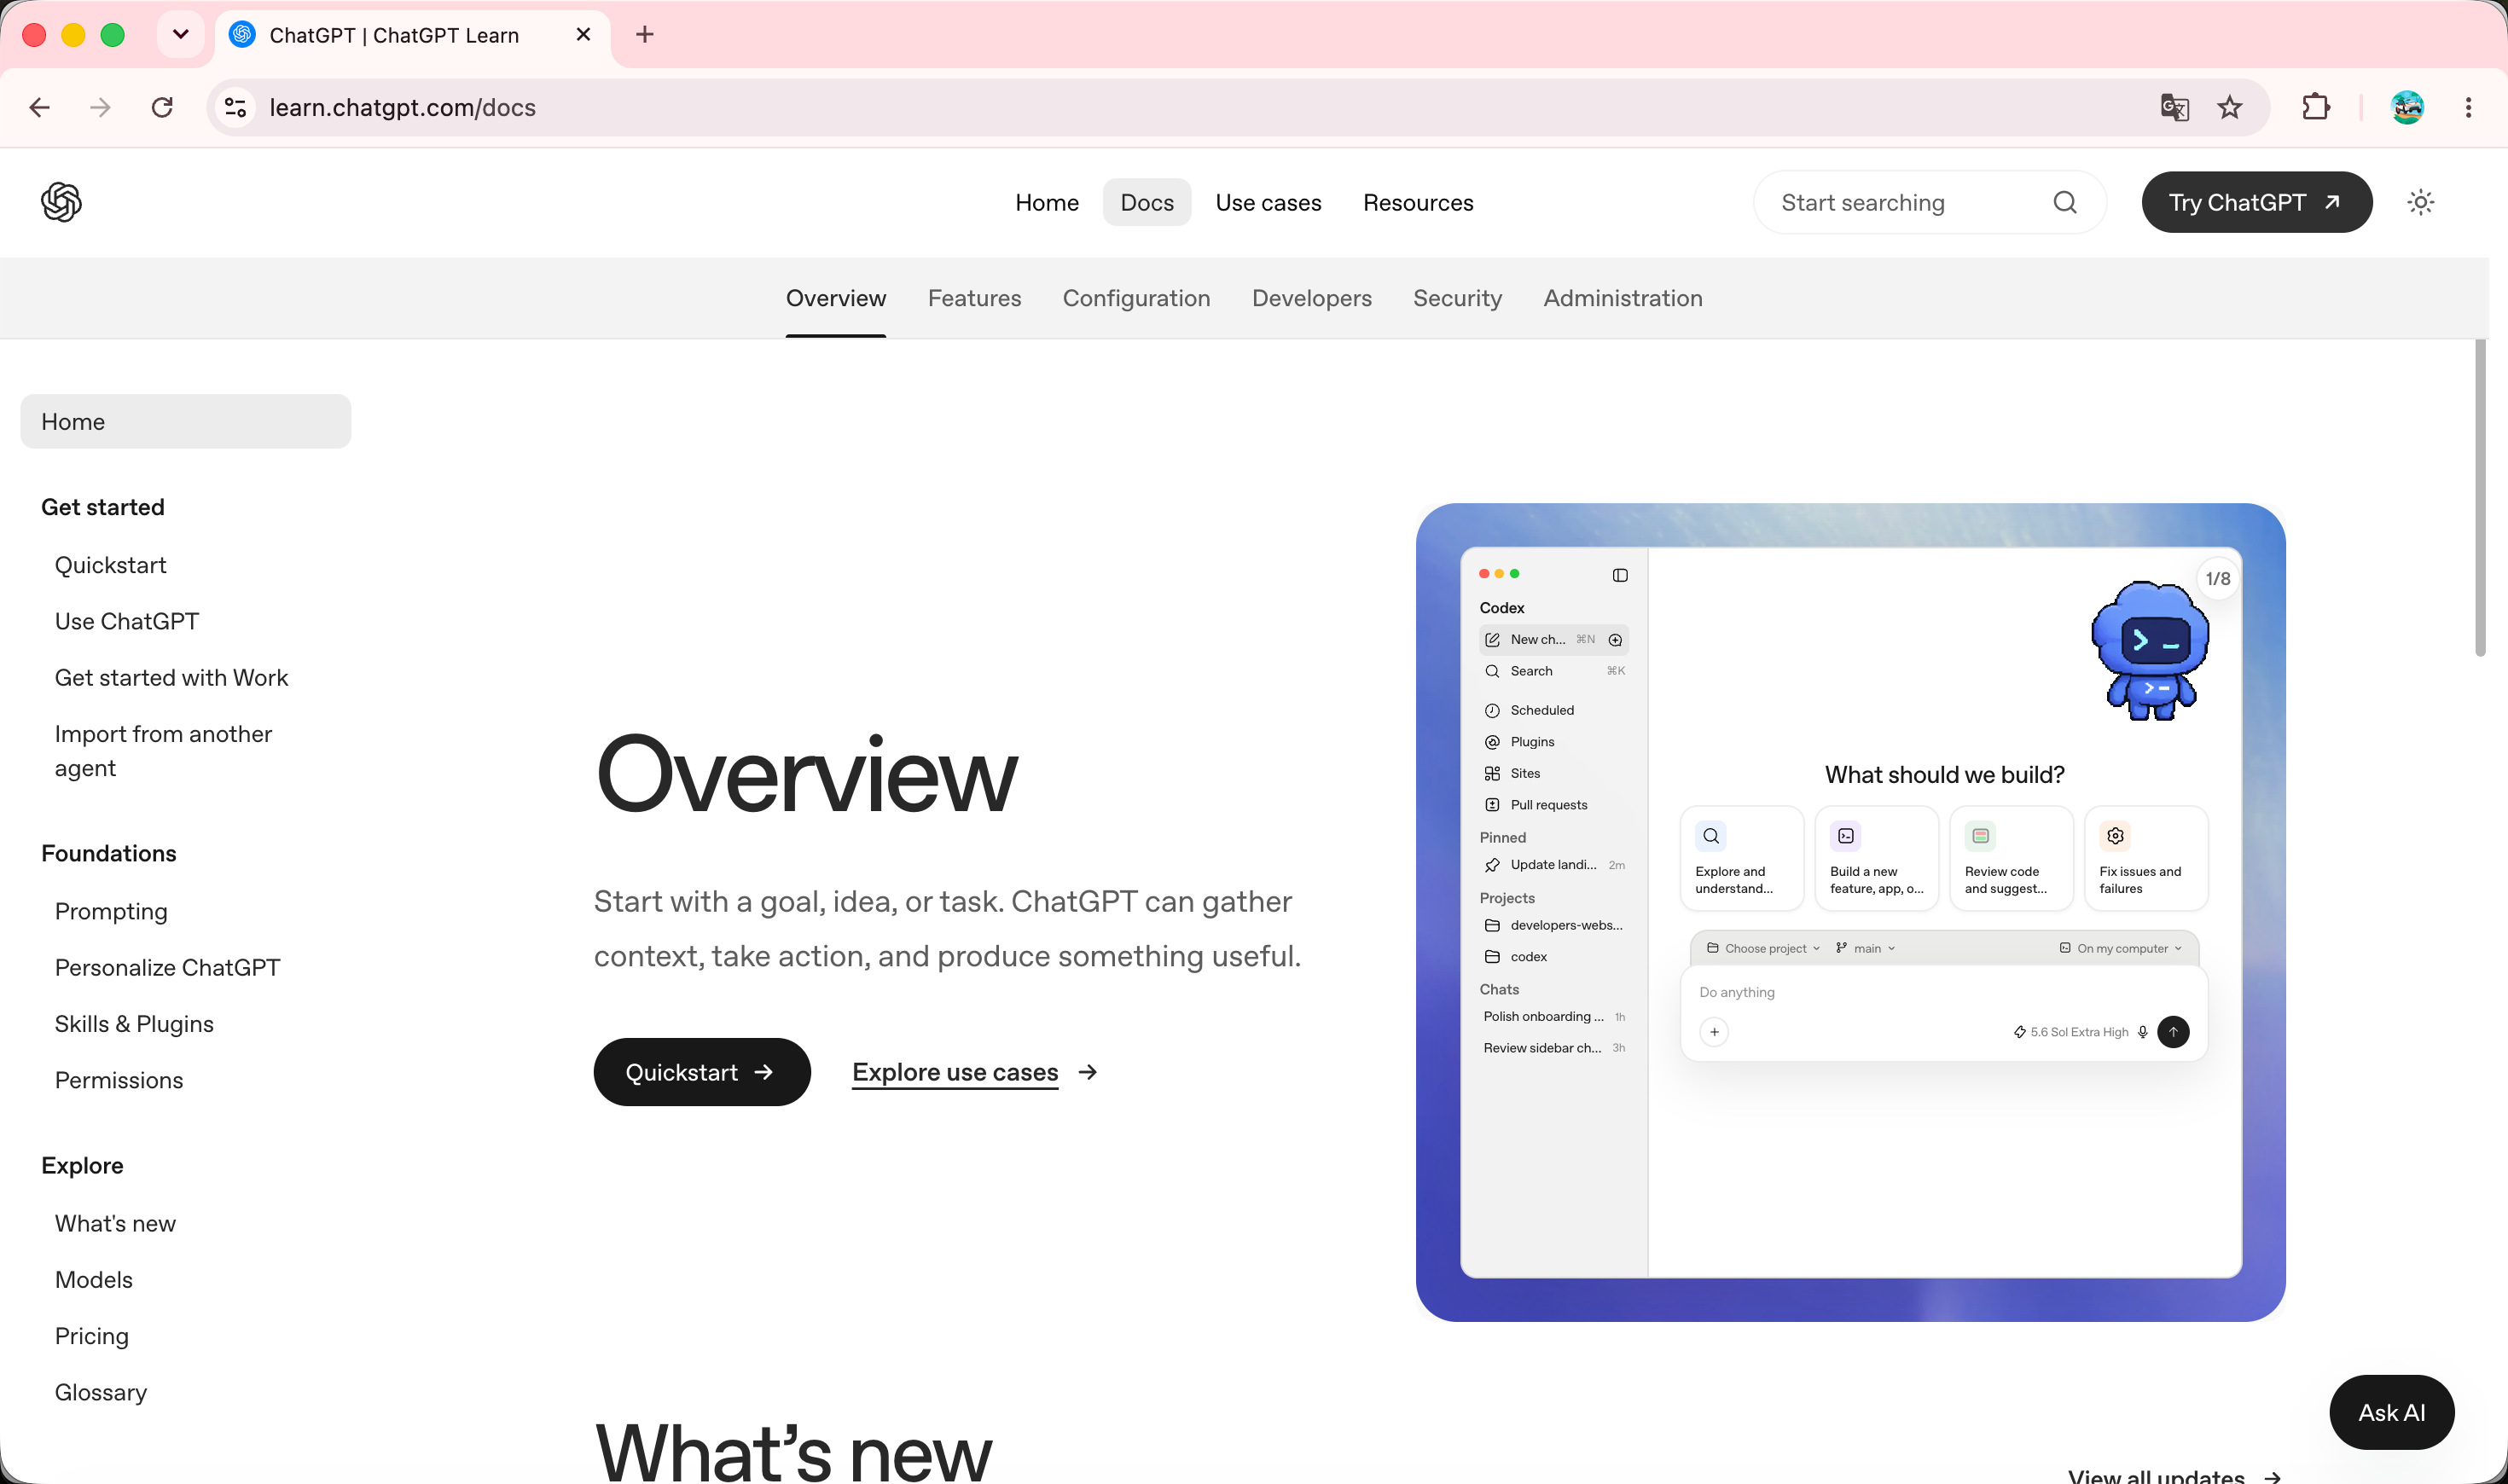Expand the tab search dropdown arrow

coord(181,35)
